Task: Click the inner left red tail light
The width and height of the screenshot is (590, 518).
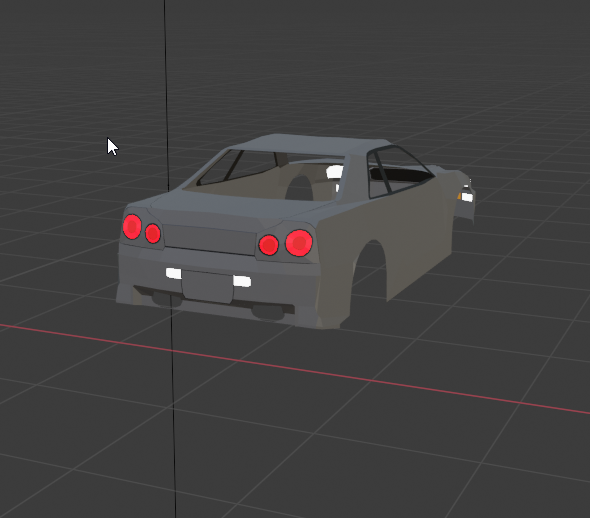Action: click(153, 233)
